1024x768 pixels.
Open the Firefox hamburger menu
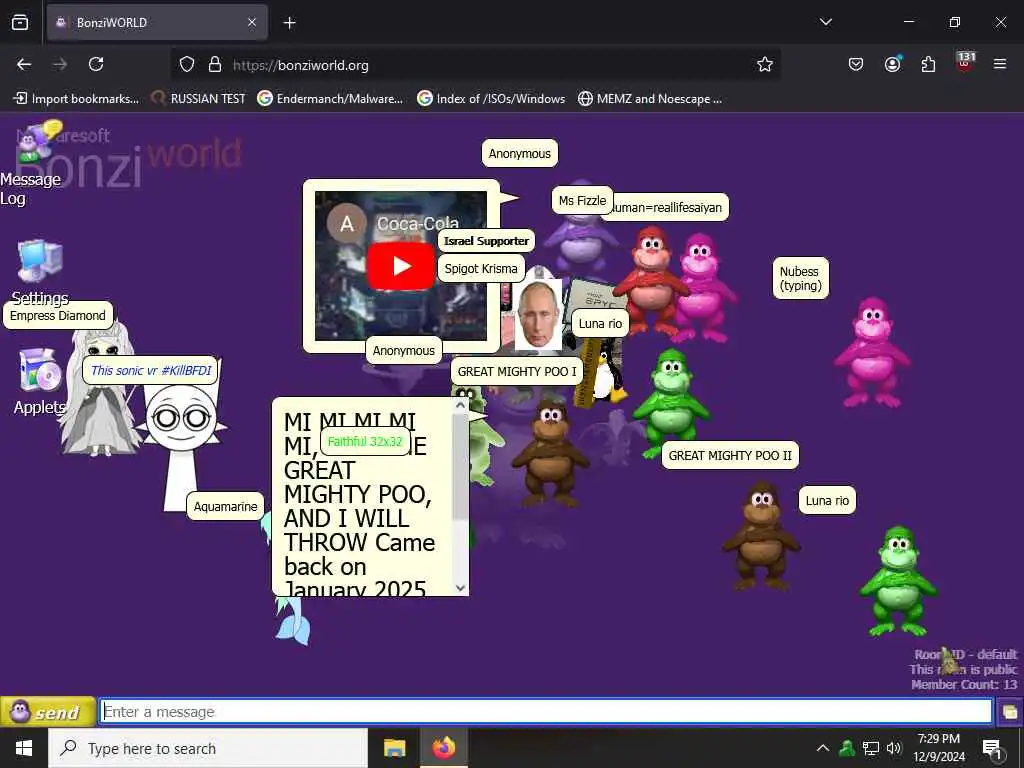pos(1000,64)
